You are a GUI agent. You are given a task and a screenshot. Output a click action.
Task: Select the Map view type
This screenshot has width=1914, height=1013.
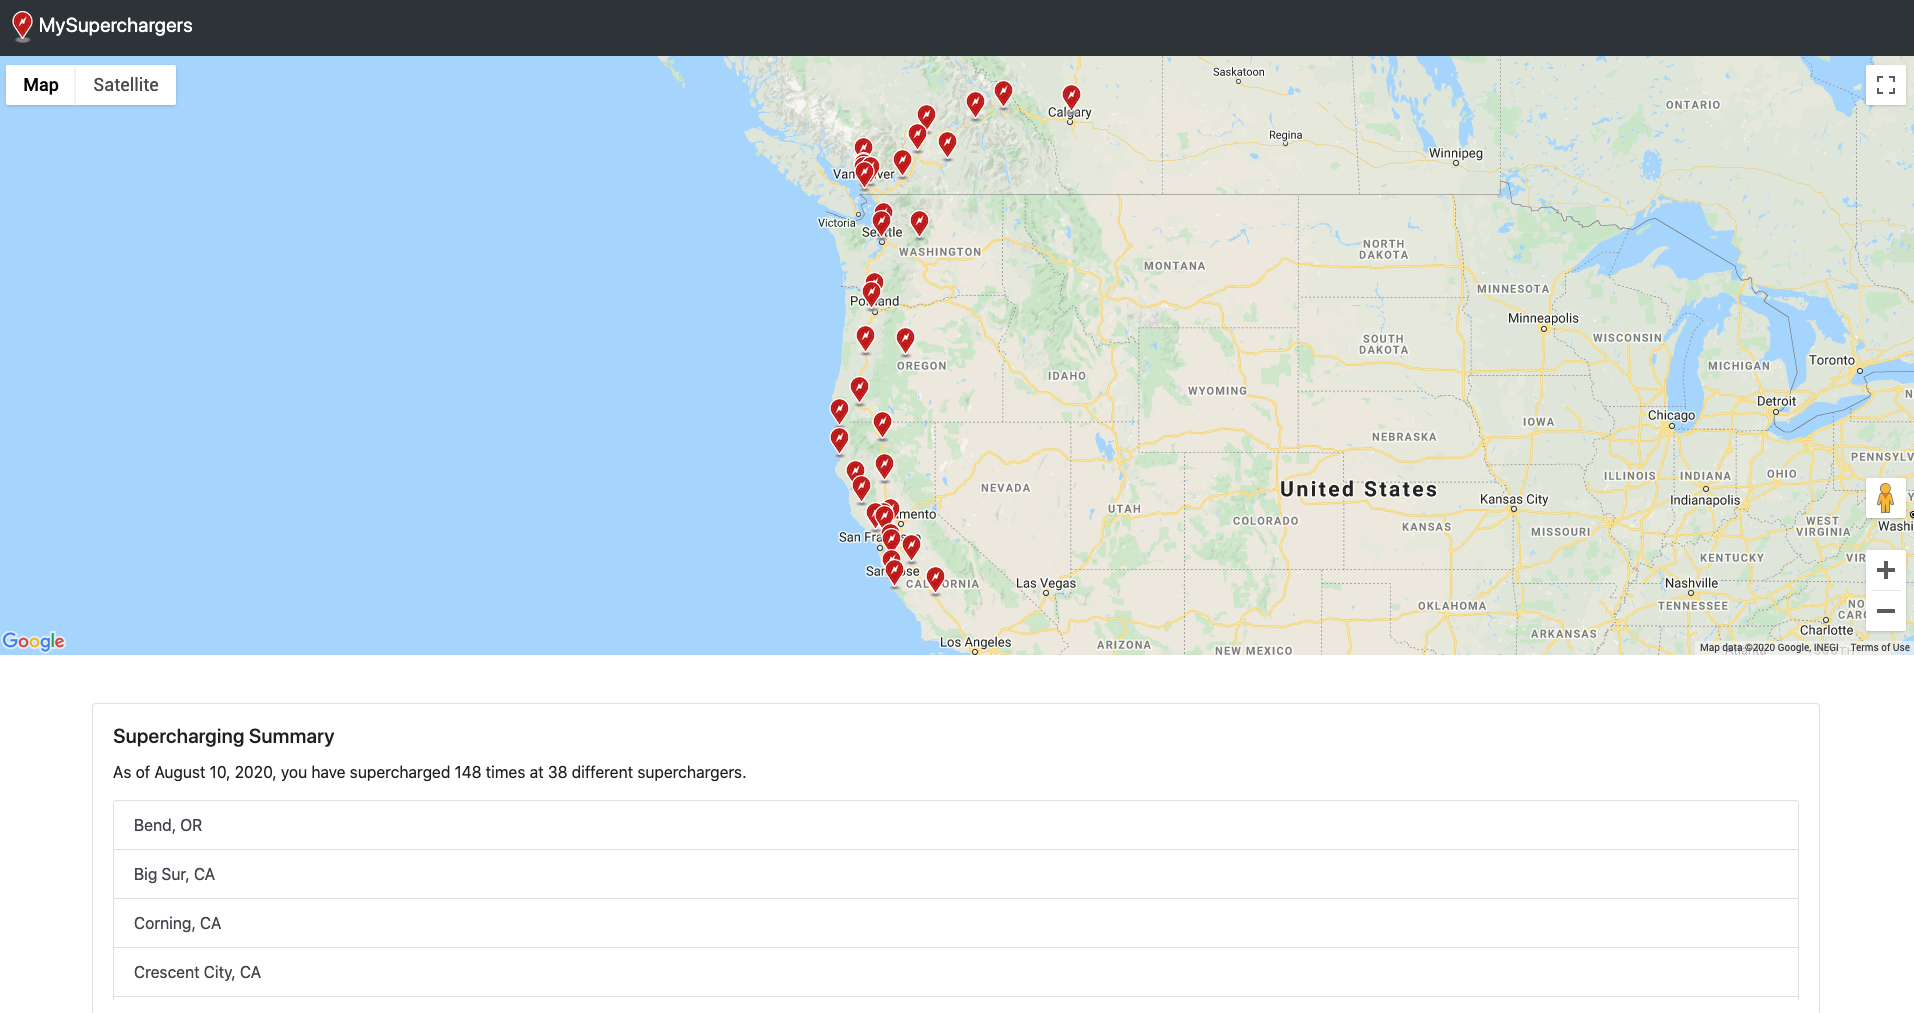[x=41, y=85]
